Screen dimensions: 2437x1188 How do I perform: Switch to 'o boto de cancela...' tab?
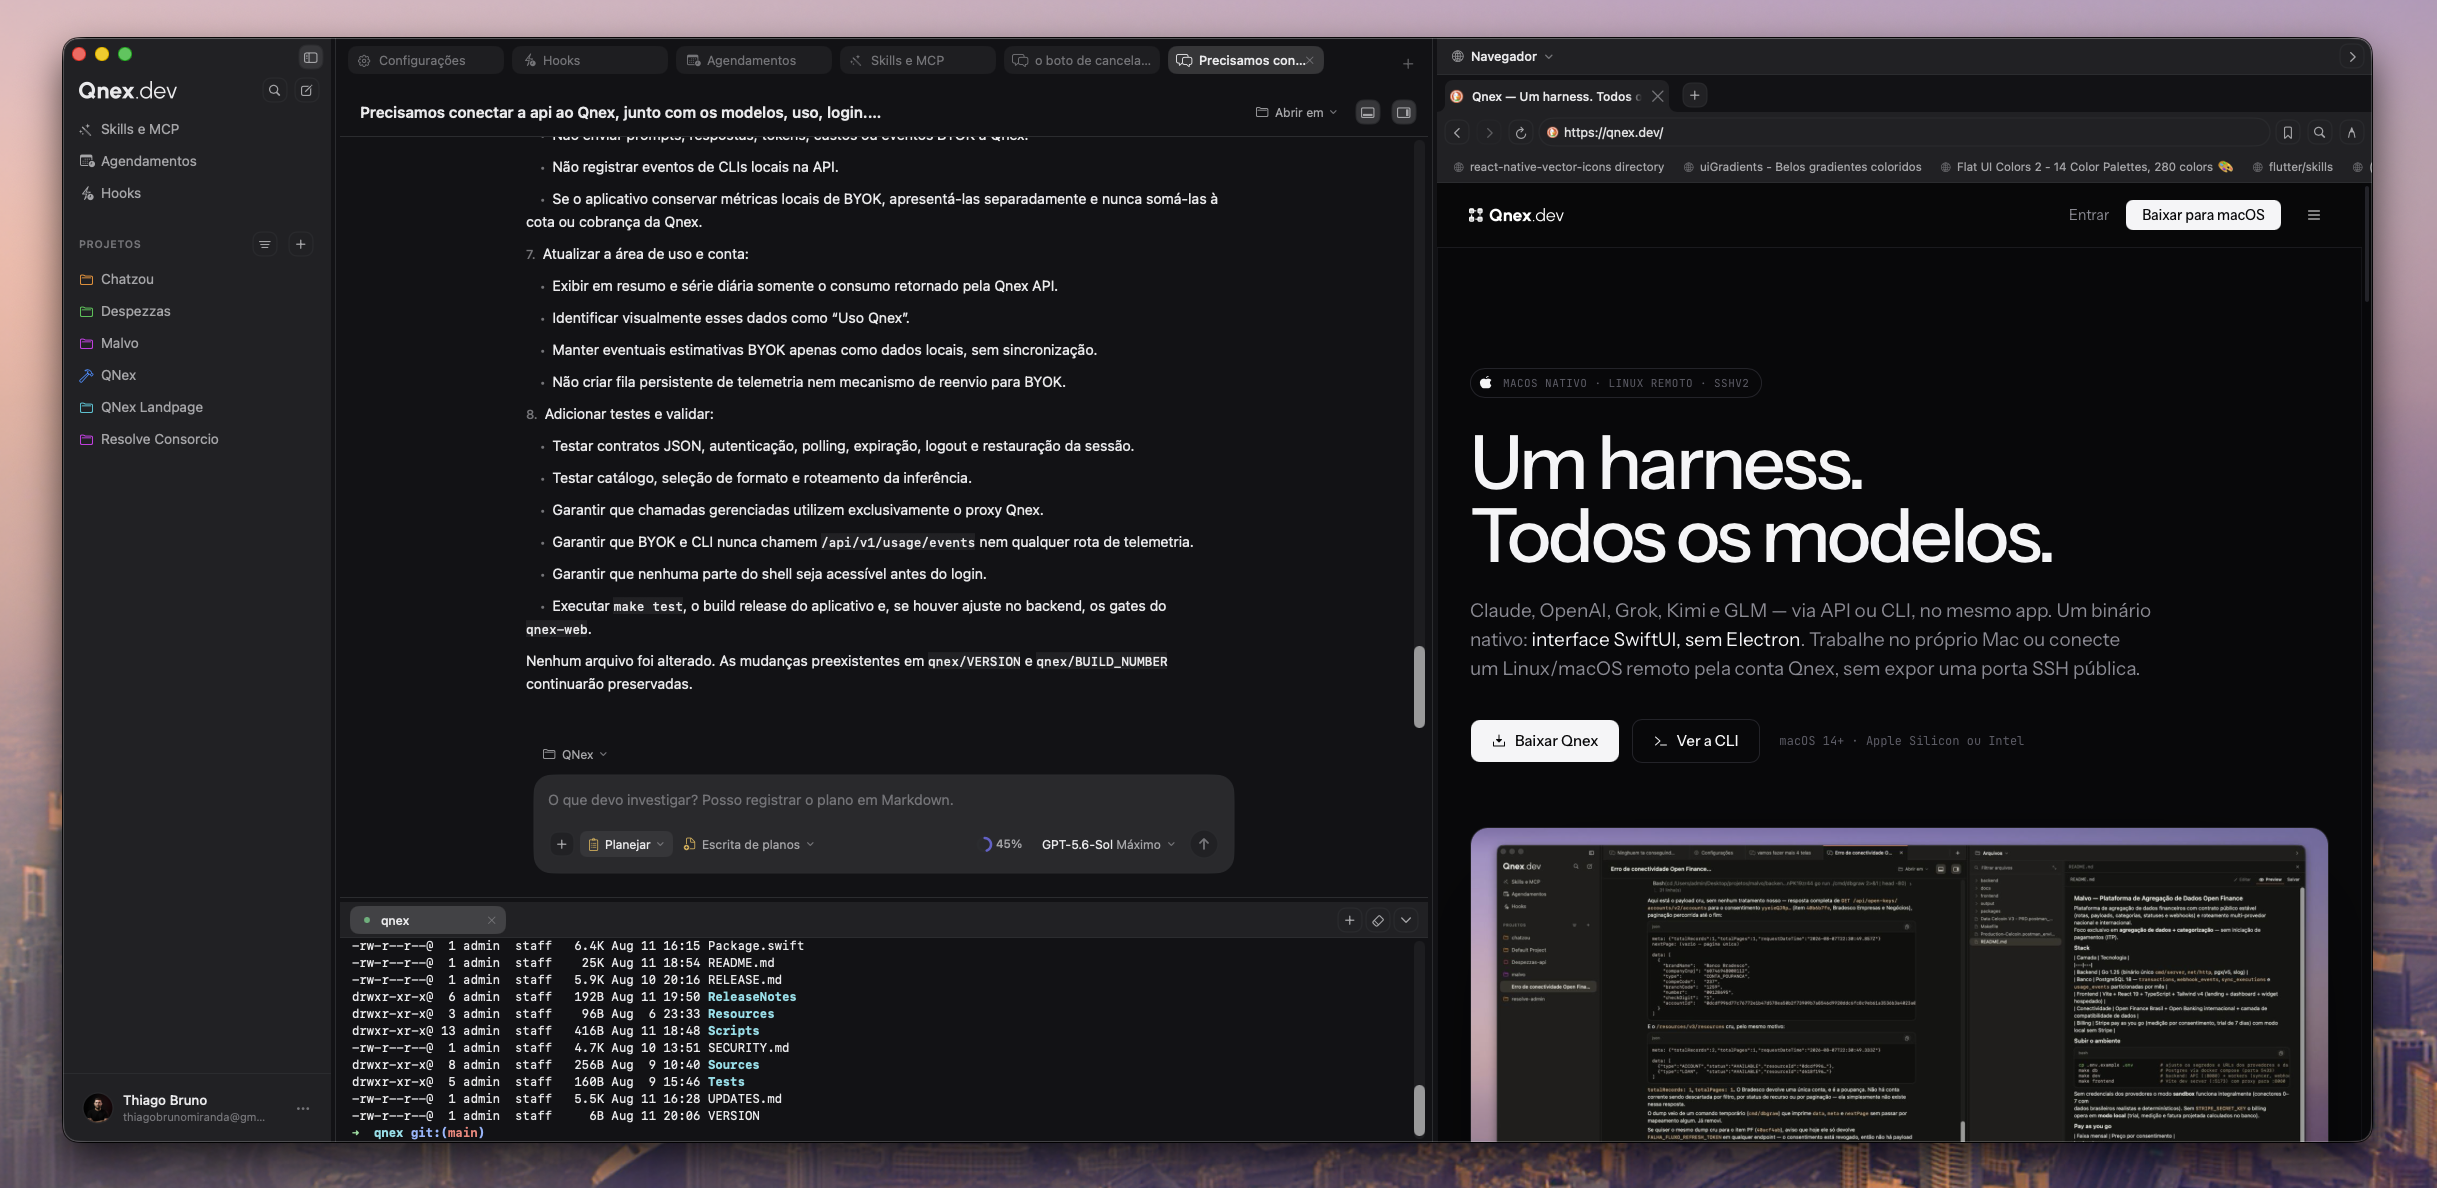coord(1082,60)
